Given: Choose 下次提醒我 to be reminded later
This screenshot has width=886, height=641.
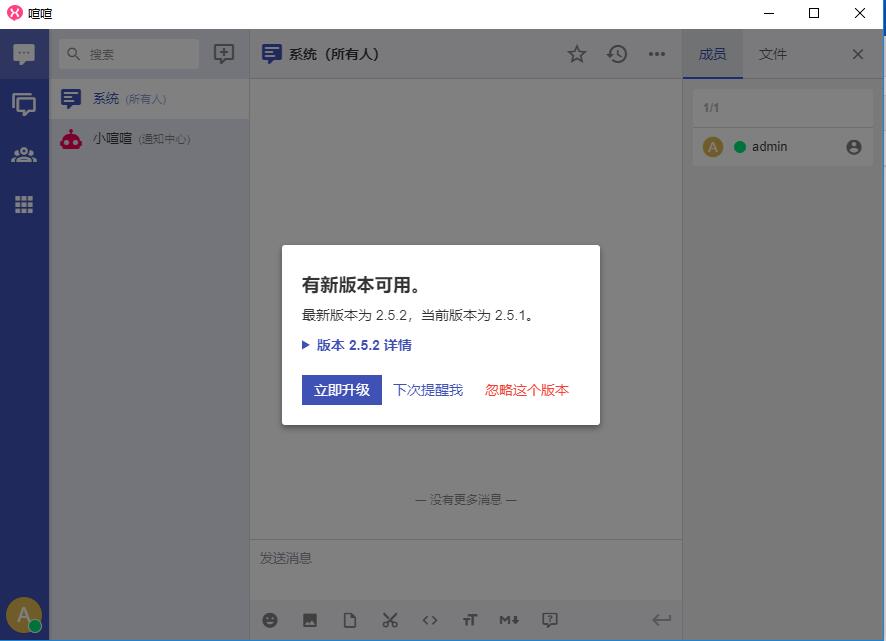Looking at the screenshot, I should pyautogui.click(x=427, y=390).
